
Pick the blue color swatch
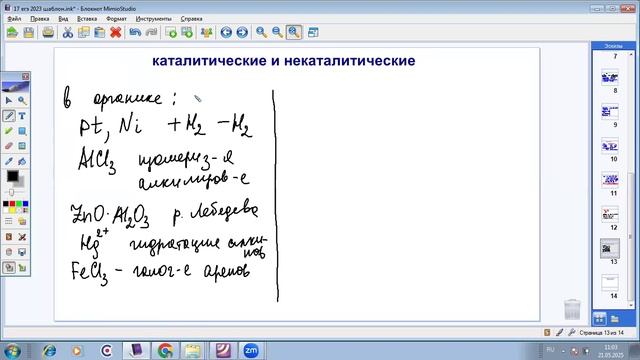25,204
